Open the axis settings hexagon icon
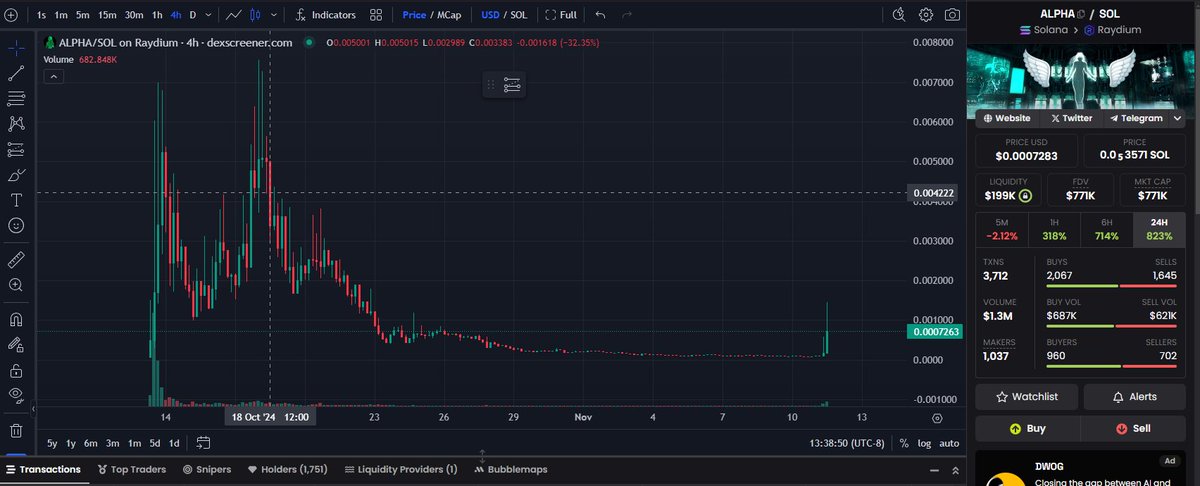 click(937, 417)
